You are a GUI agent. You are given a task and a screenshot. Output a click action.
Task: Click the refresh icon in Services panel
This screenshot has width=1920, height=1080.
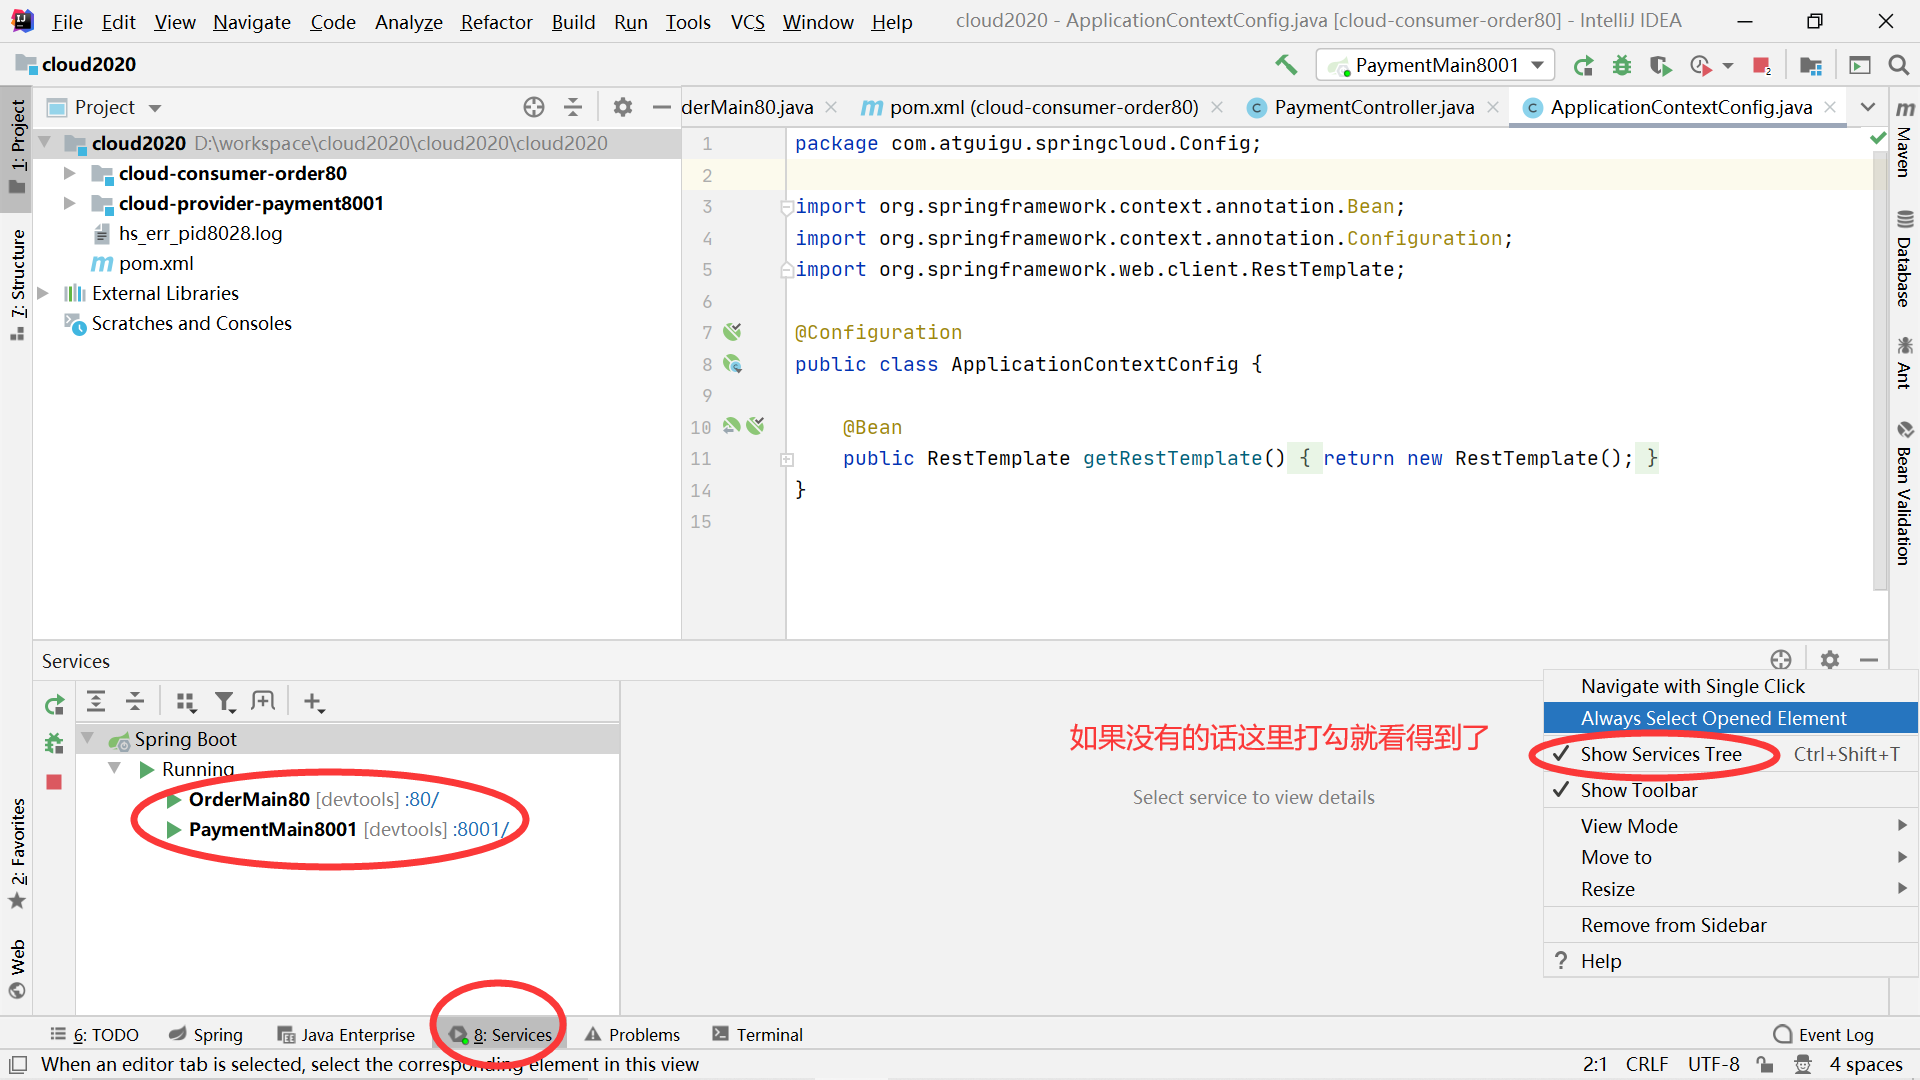53,702
